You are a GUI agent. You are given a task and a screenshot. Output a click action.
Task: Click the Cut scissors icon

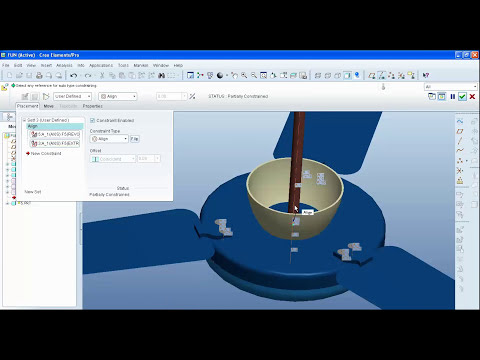click(102, 76)
